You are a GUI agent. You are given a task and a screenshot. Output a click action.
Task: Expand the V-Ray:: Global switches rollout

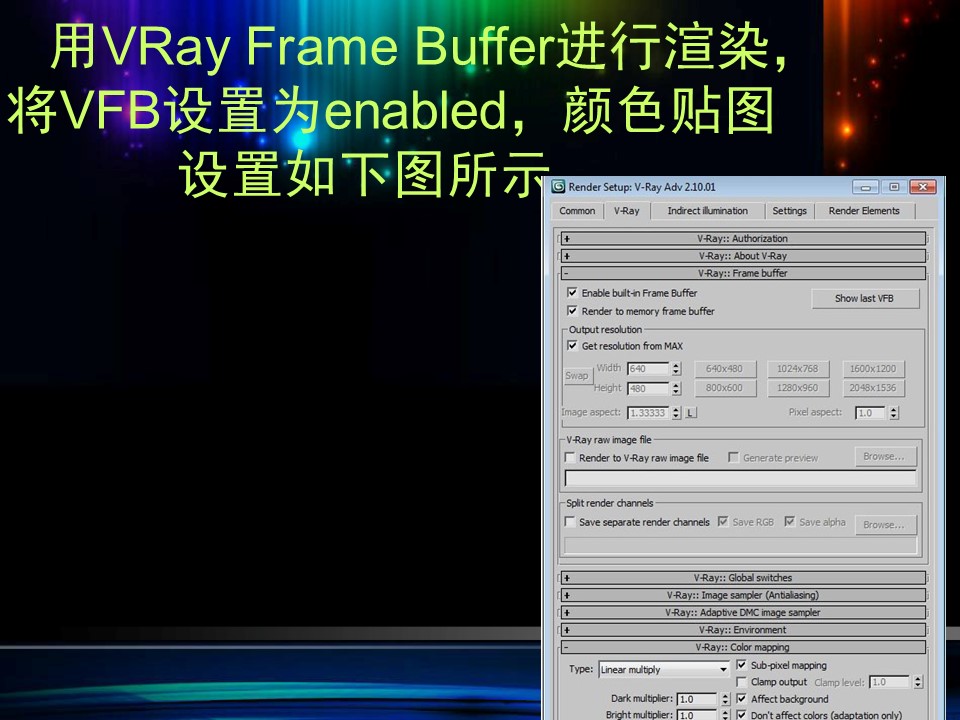coord(743,577)
